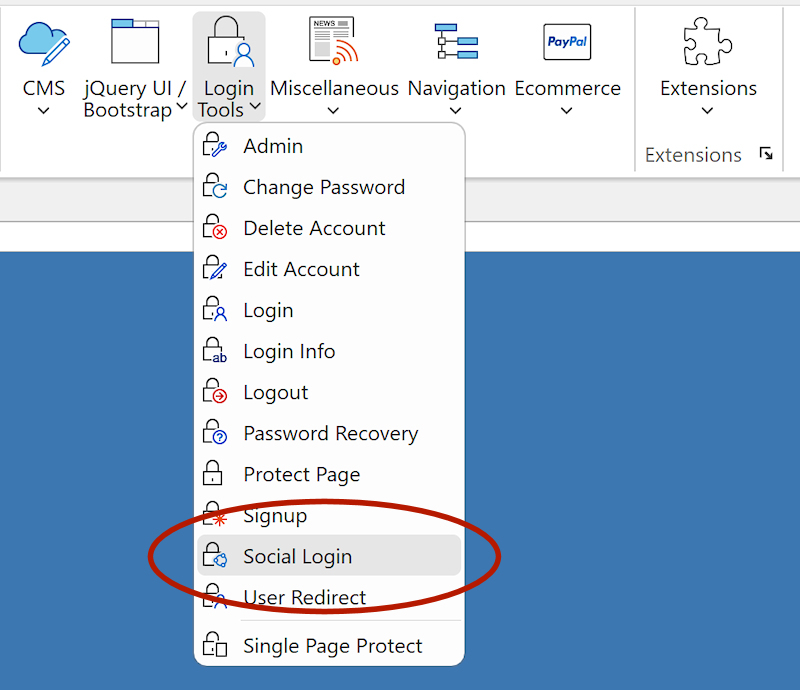Open the Logout menu item
Viewport: 800px width, 690px height.
pos(275,393)
